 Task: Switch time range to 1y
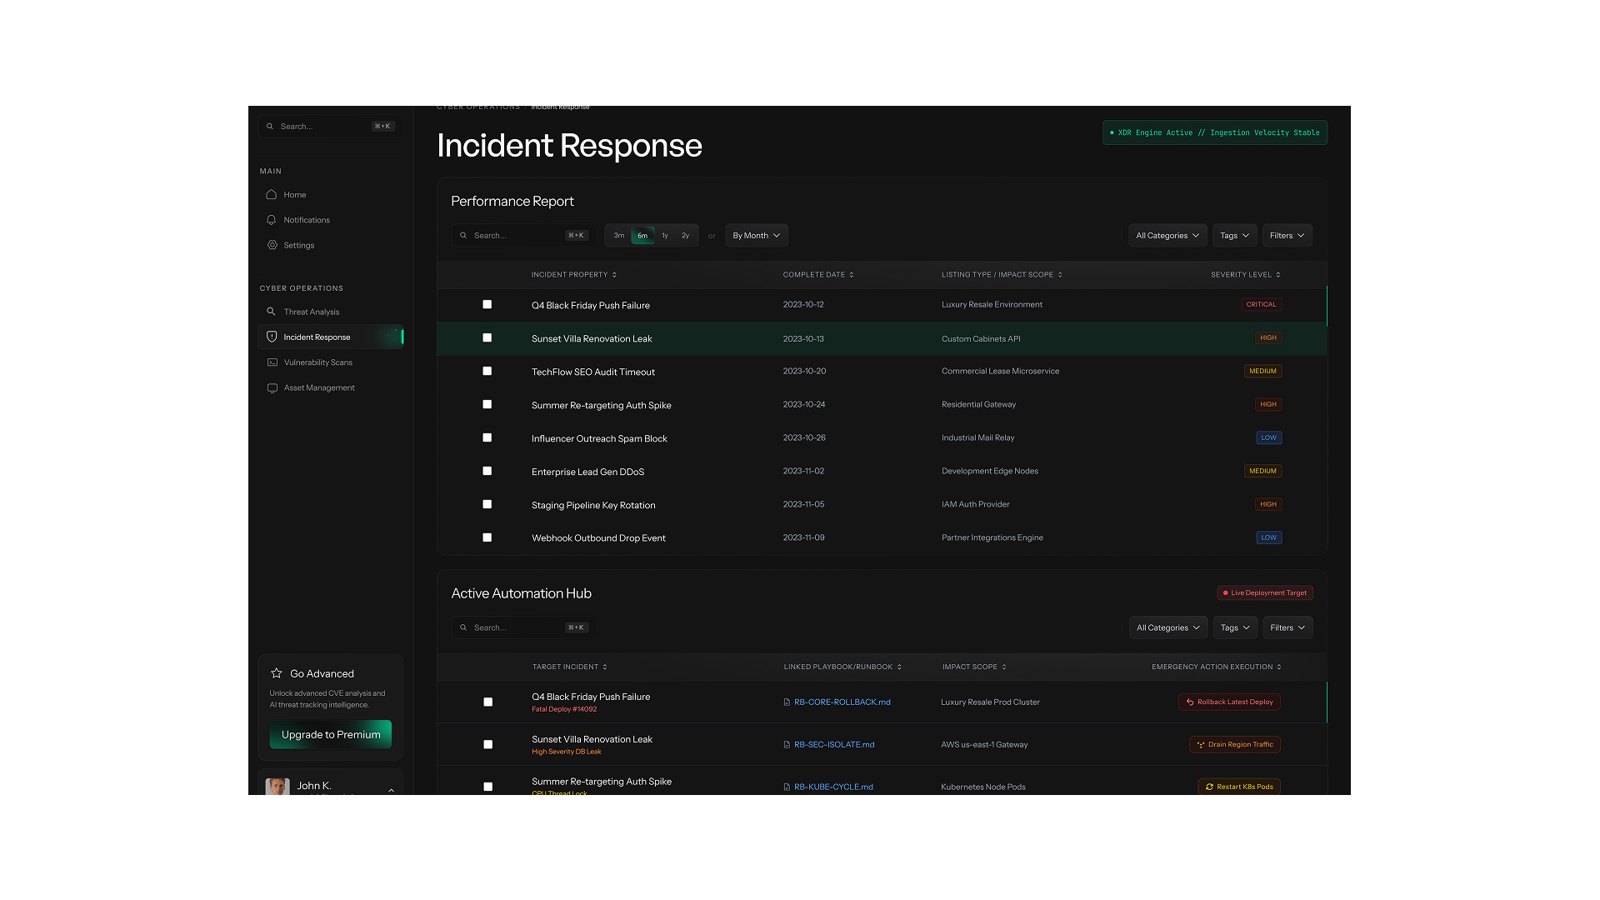coord(665,235)
